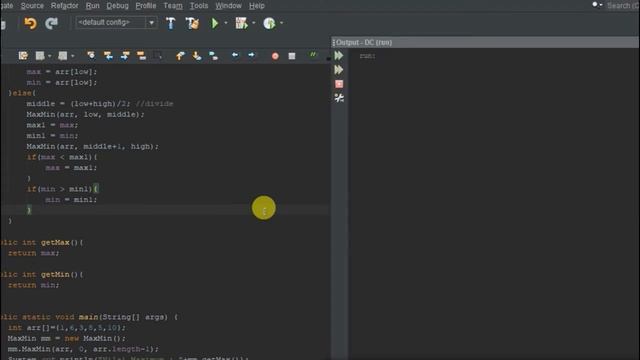The height and width of the screenshot is (360, 640).
Task: Expand the Debug Project arrow dropdown
Action: 253,23
